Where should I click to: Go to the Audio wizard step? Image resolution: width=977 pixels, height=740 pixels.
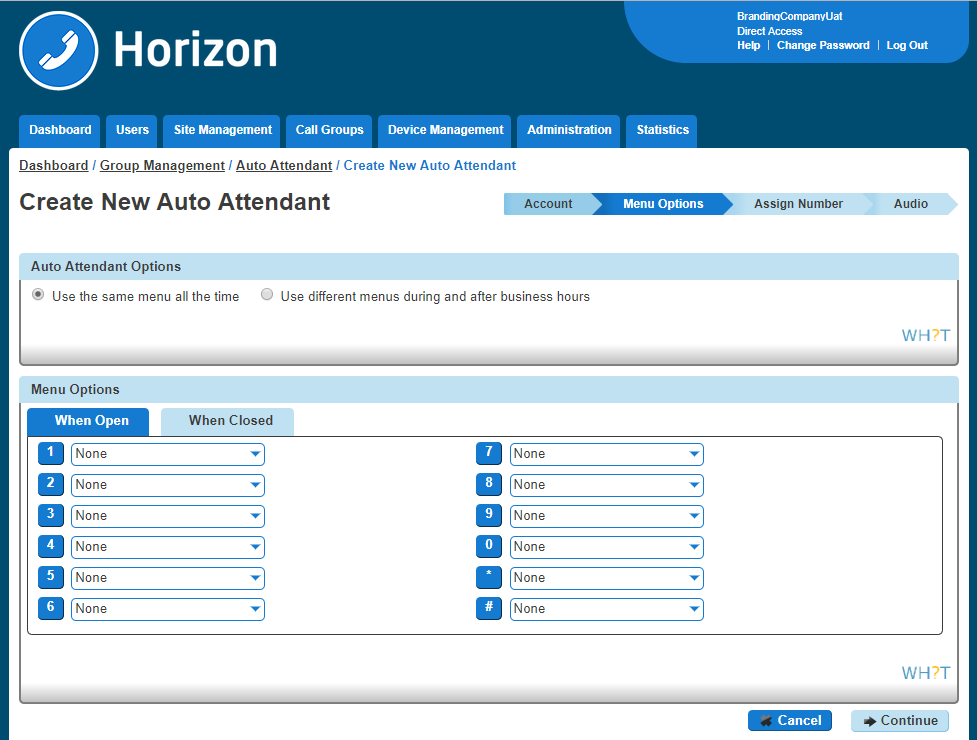910,204
